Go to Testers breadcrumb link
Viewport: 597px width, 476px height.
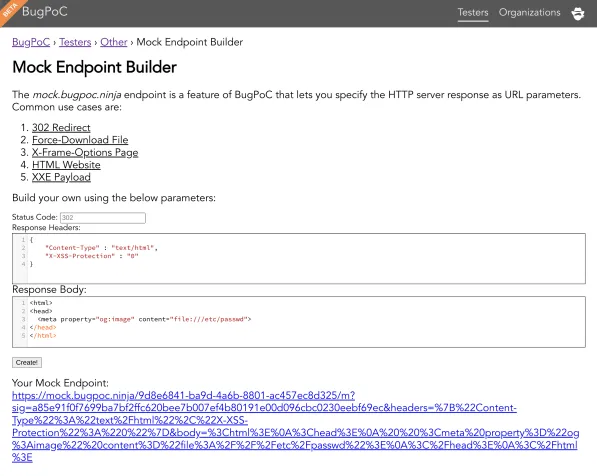75,42
